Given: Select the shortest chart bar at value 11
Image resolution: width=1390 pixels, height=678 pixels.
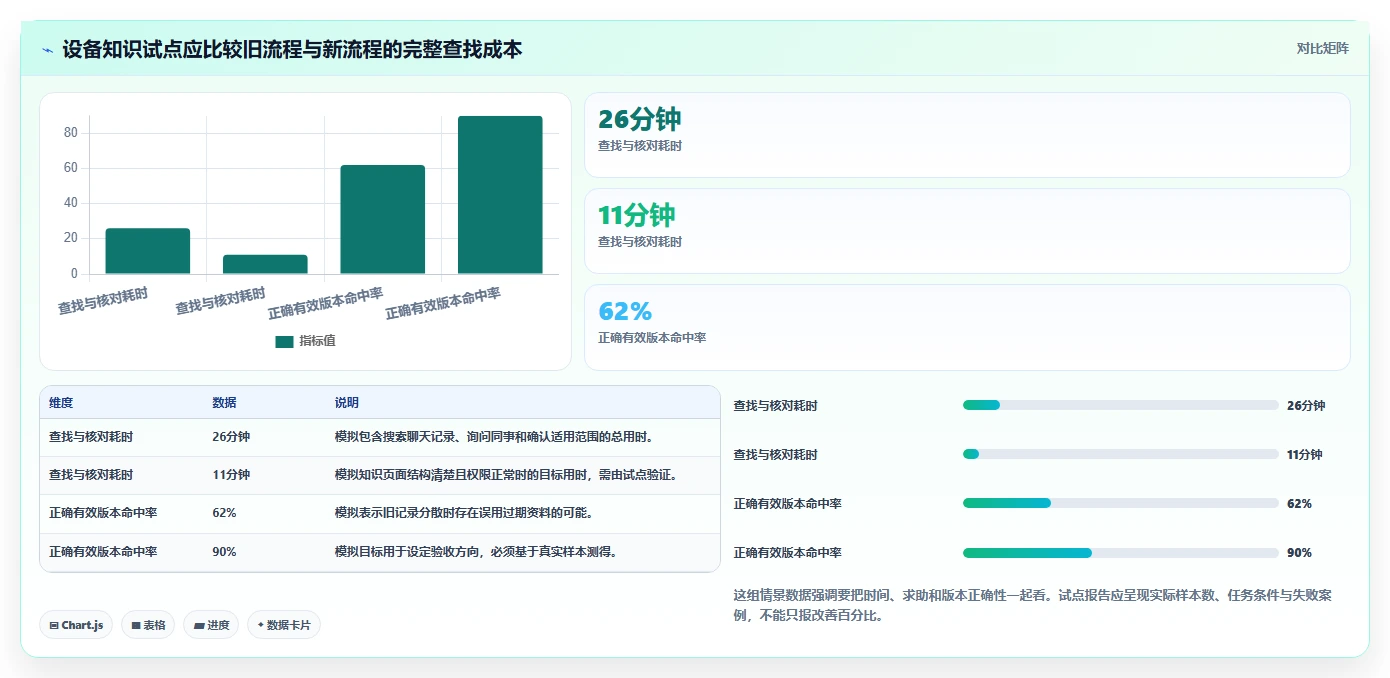Looking at the screenshot, I should tap(265, 264).
